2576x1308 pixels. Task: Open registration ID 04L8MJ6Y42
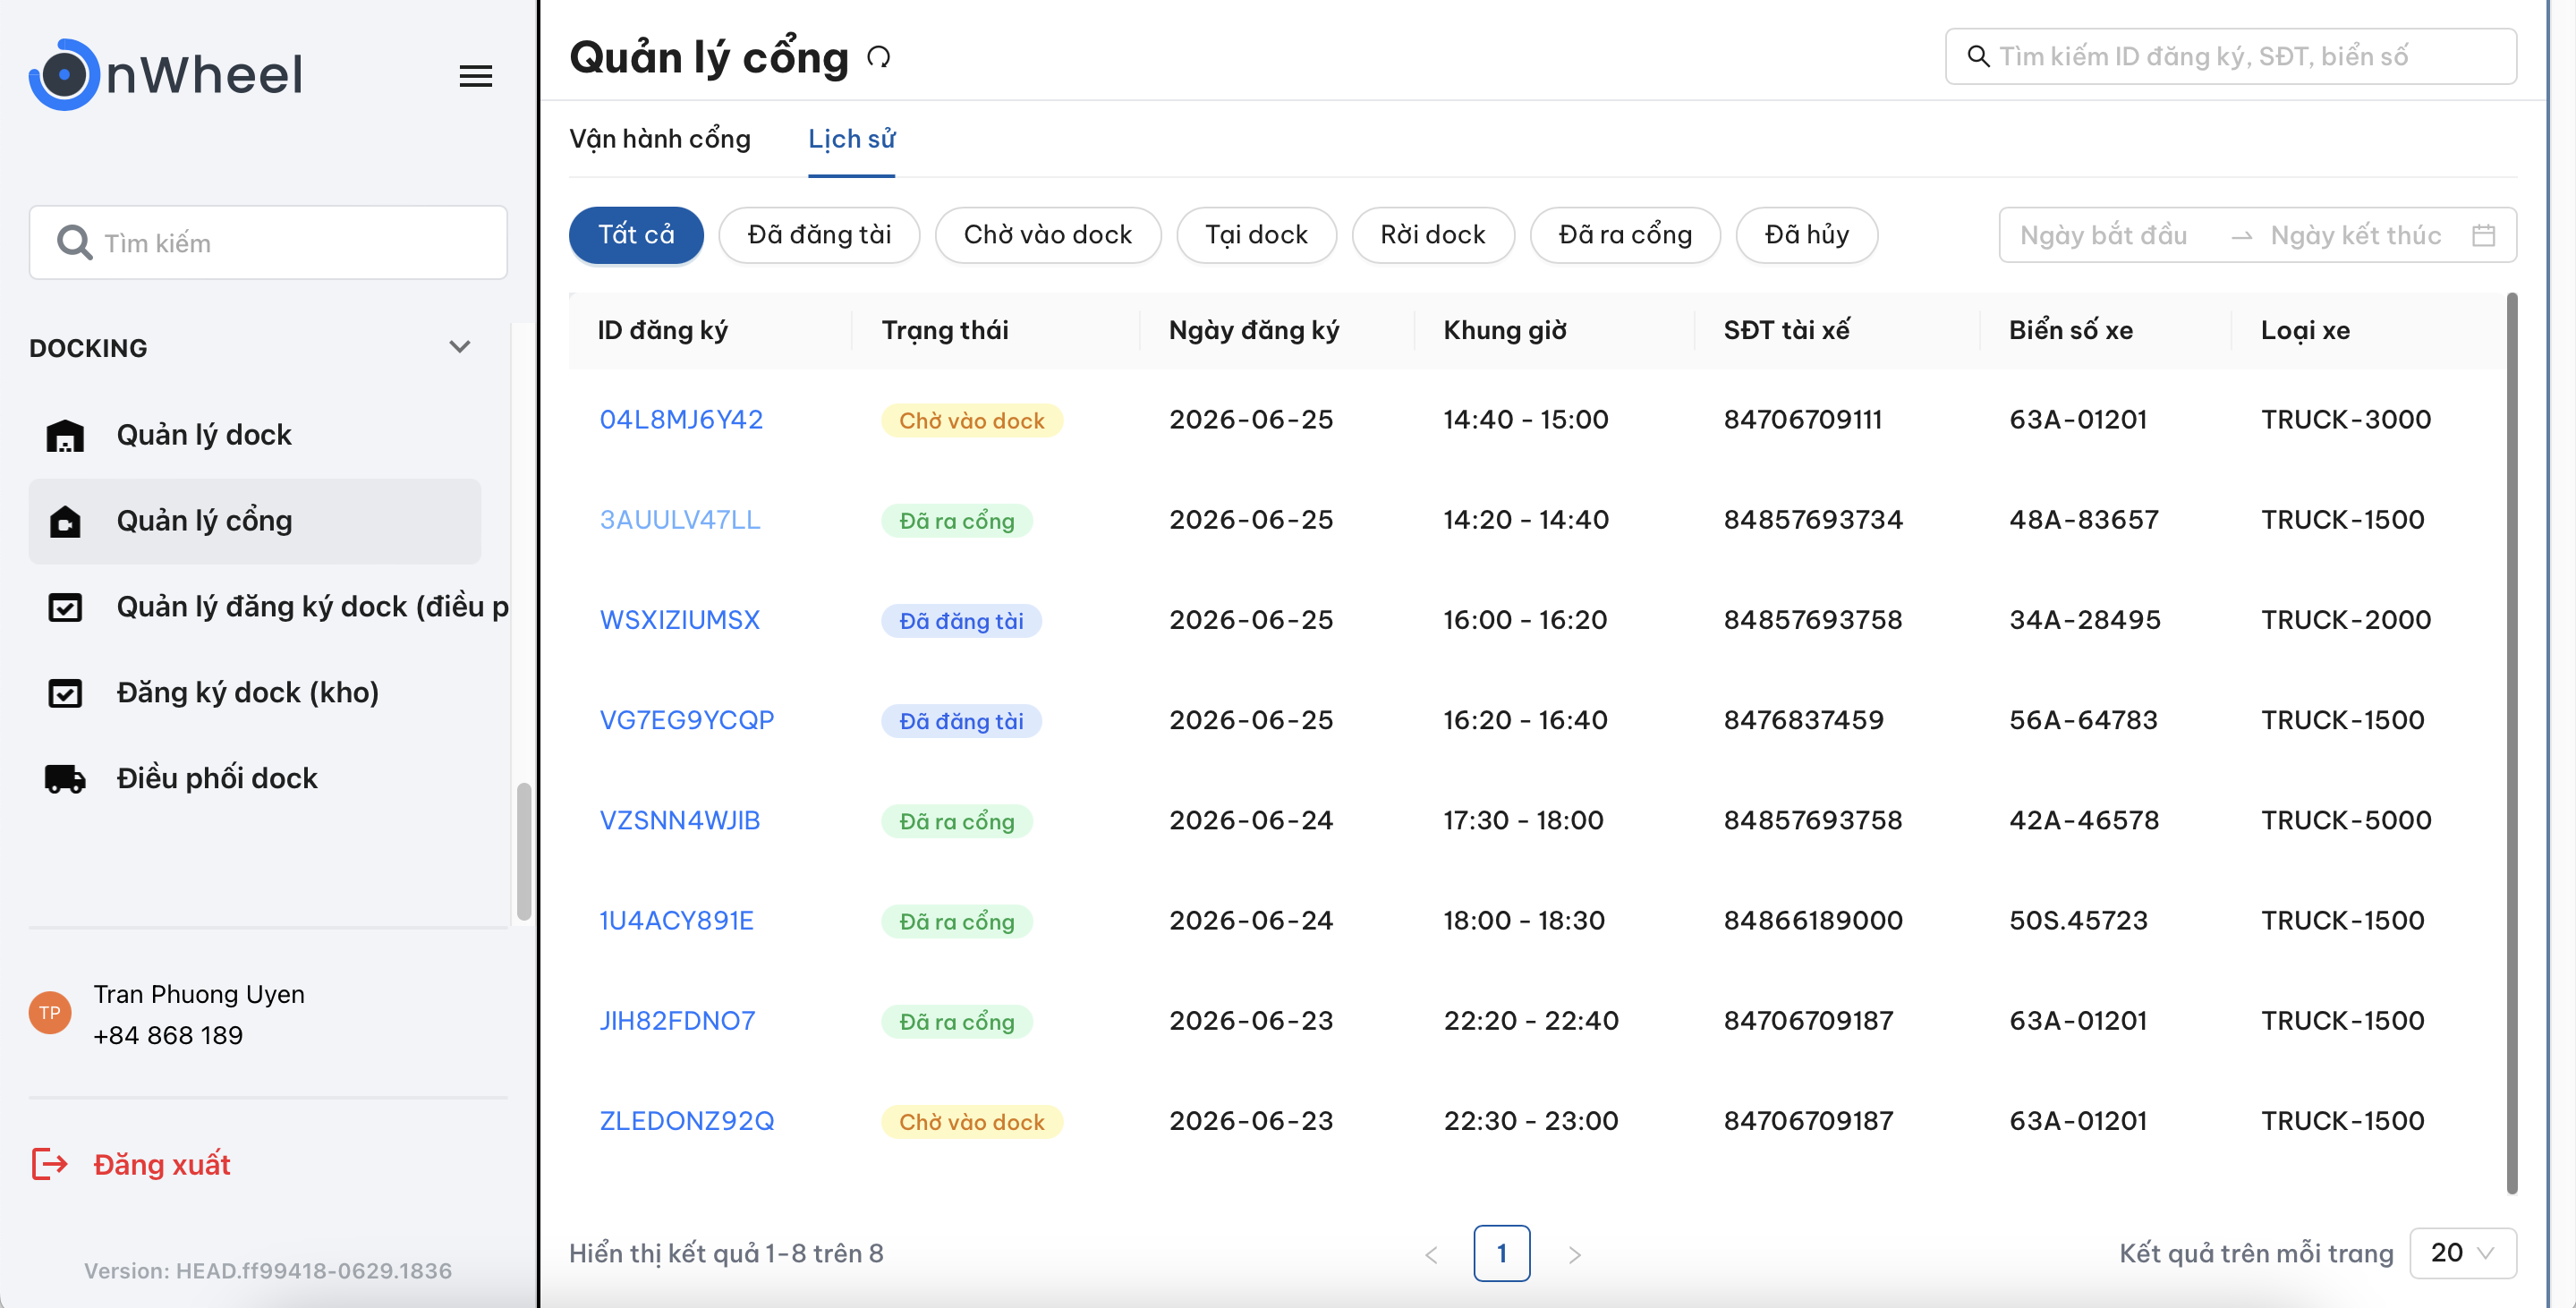point(681,420)
